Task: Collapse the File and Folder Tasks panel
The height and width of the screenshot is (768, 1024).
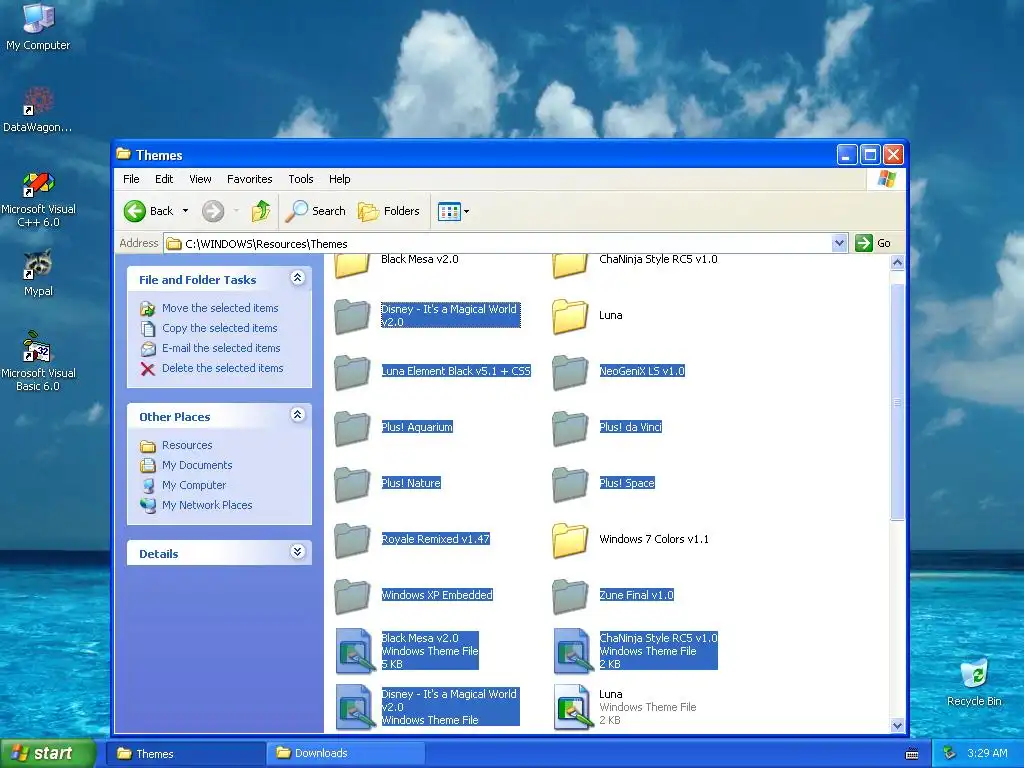Action: pyautogui.click(x=297, y=278)
